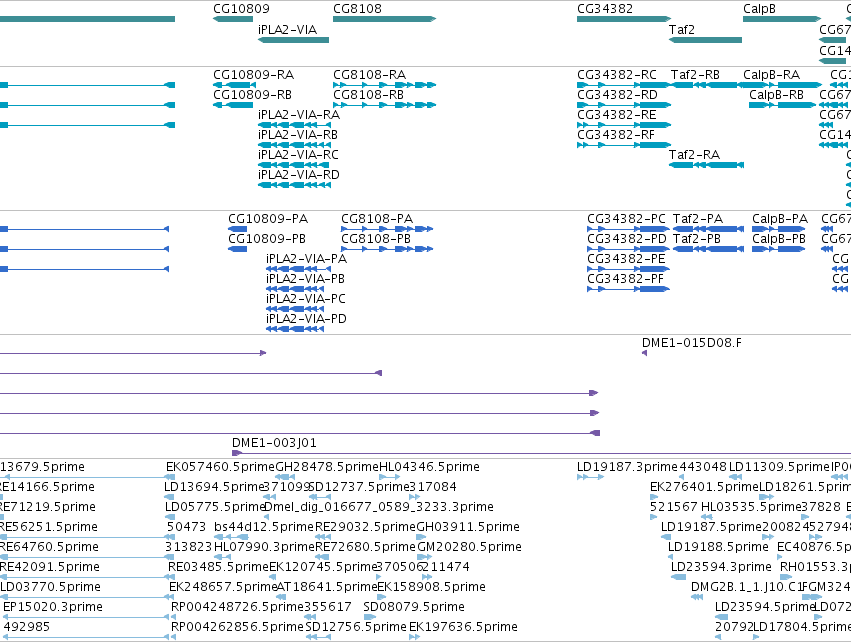Click transcript CG34382-RF
851x642 pixels.
[x=616, y=135]
